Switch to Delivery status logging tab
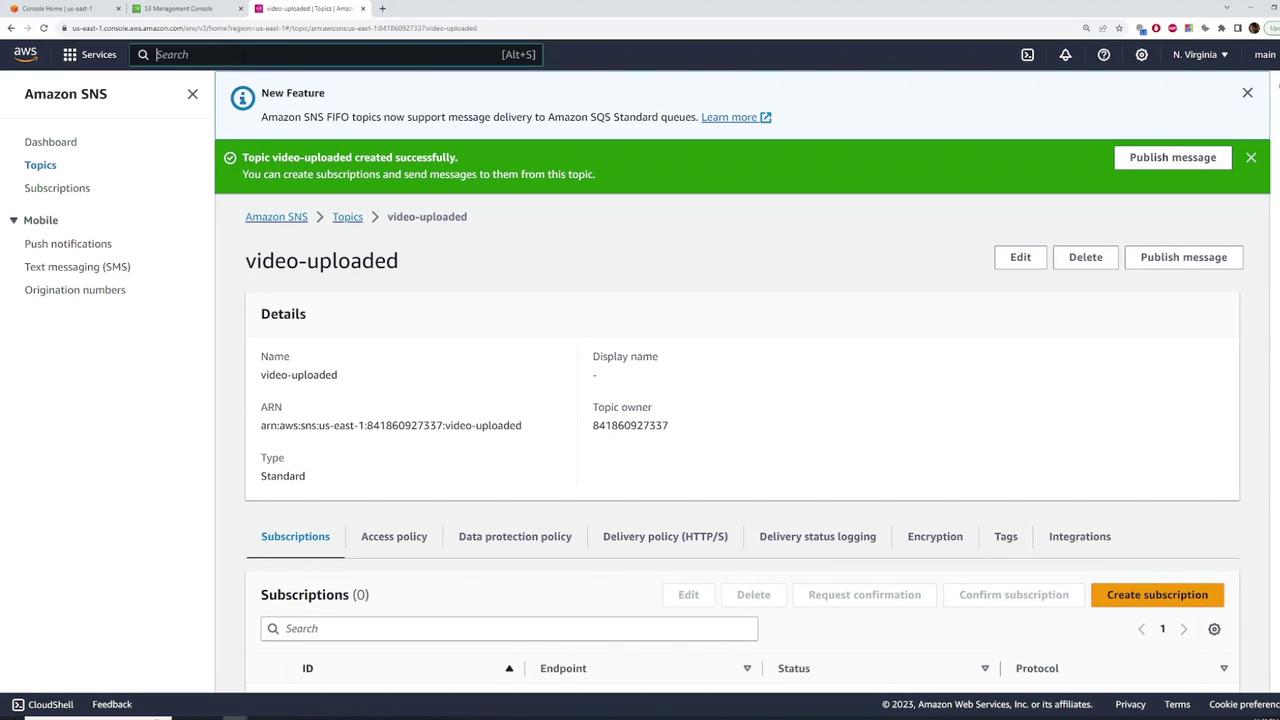This screenshot has height=720, width=1280. pos(817,537)
